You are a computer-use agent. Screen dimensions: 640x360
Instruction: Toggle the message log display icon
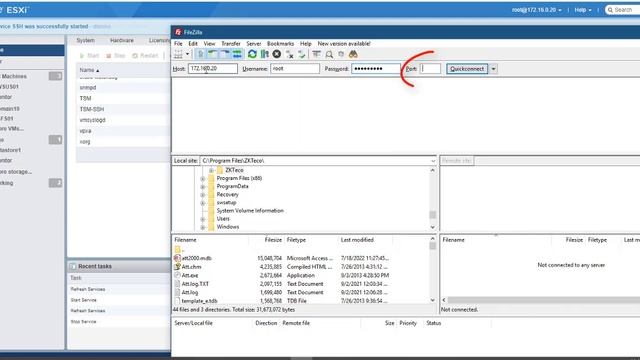[x=200, y=54]
